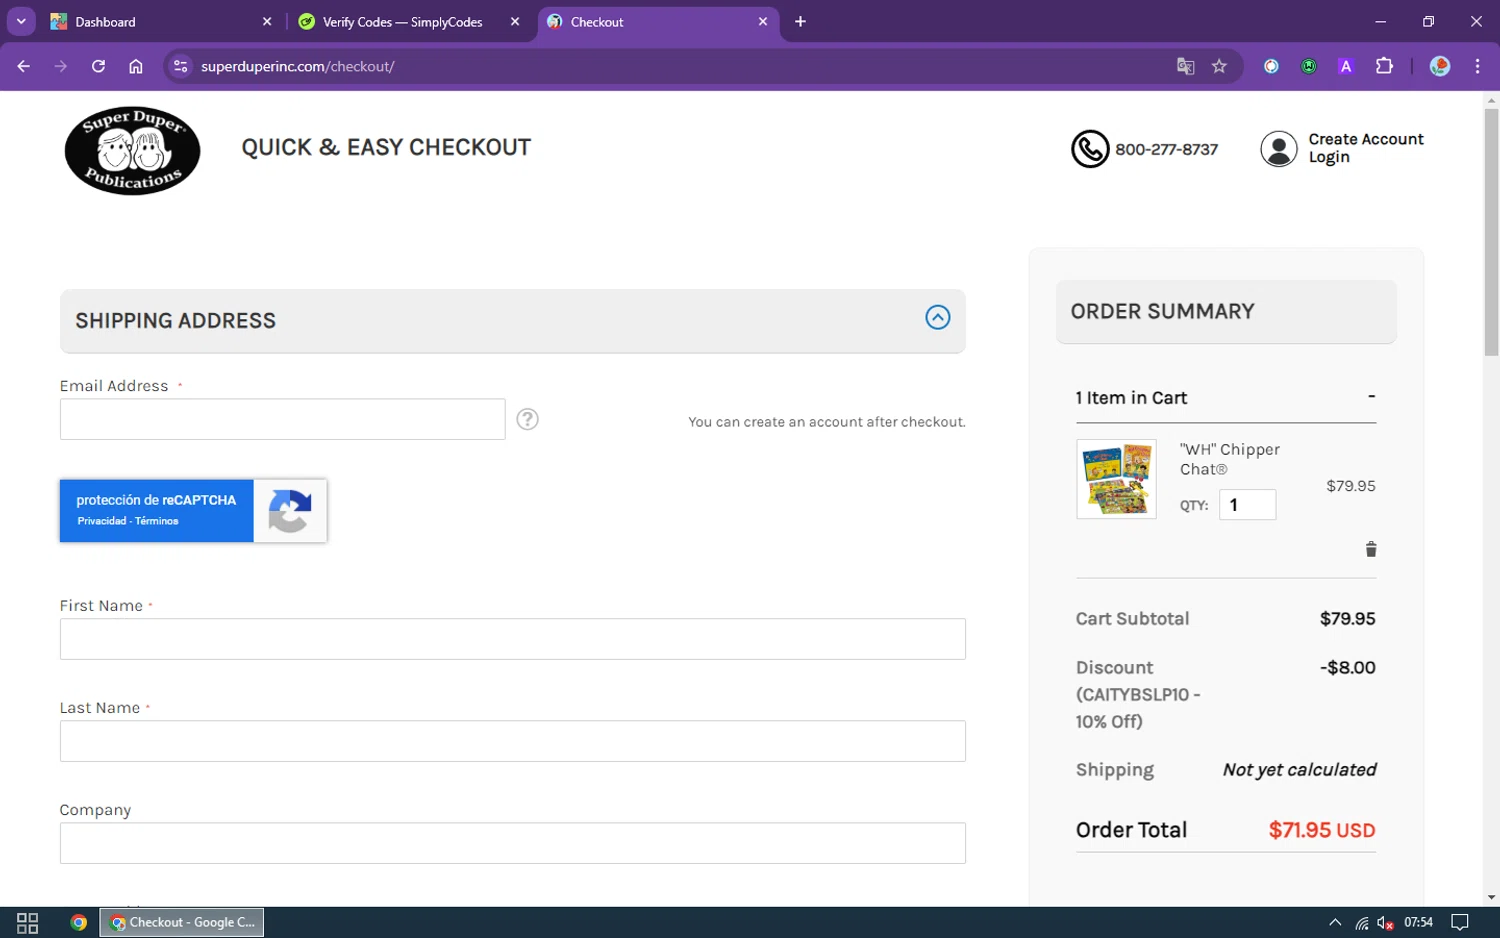This screenshot has height=938, width=1500.
Task: Delete "WH" Chipper Chat with trash icon
Action: click(1371, 549)
